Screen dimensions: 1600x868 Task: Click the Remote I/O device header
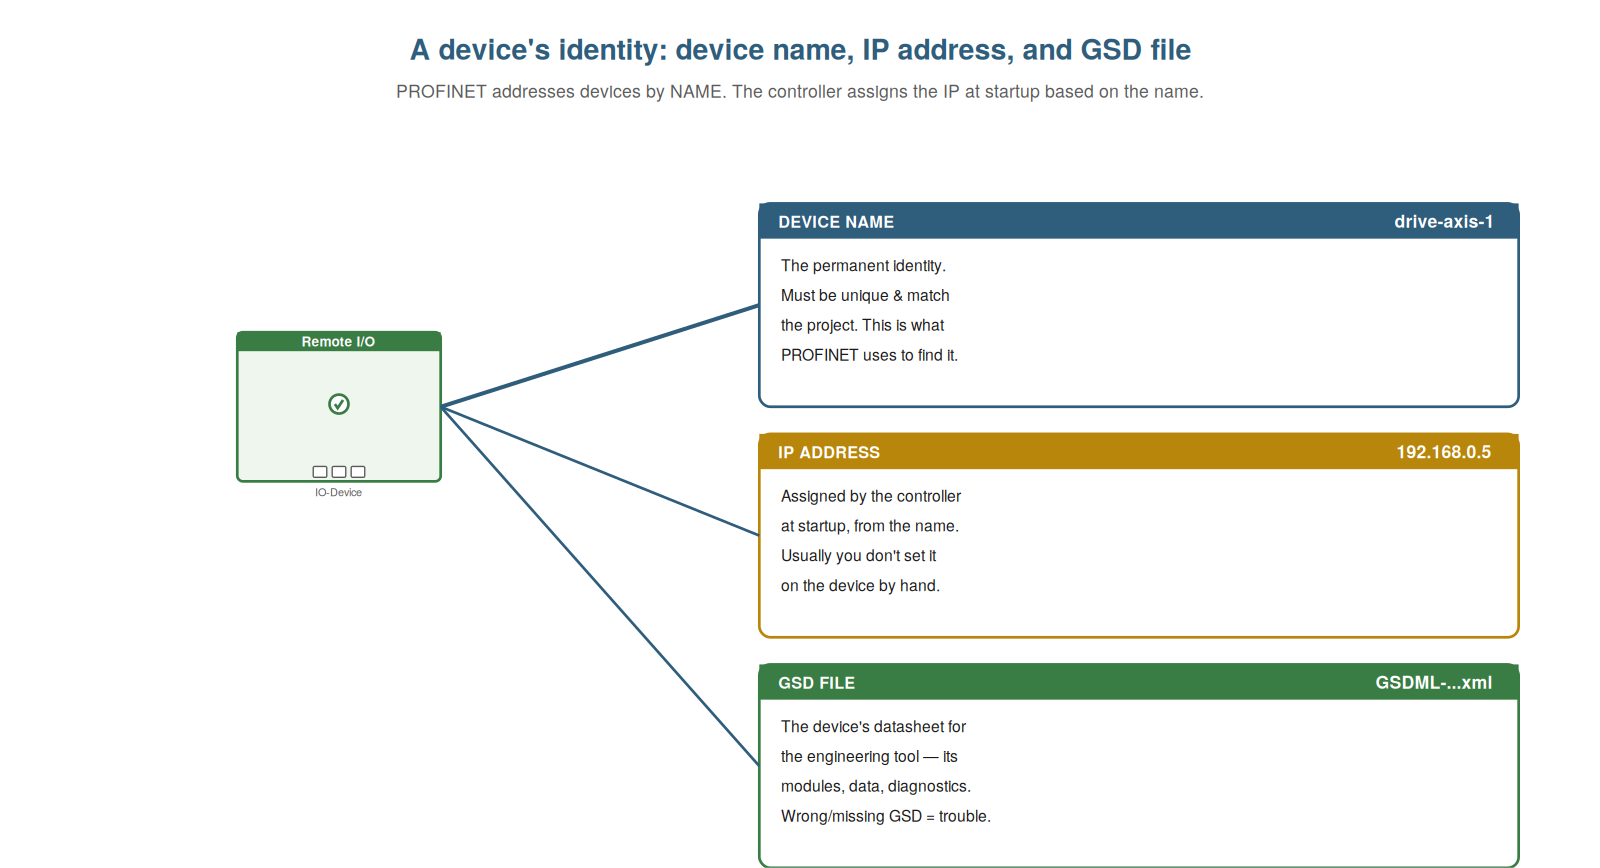point(339,341)
